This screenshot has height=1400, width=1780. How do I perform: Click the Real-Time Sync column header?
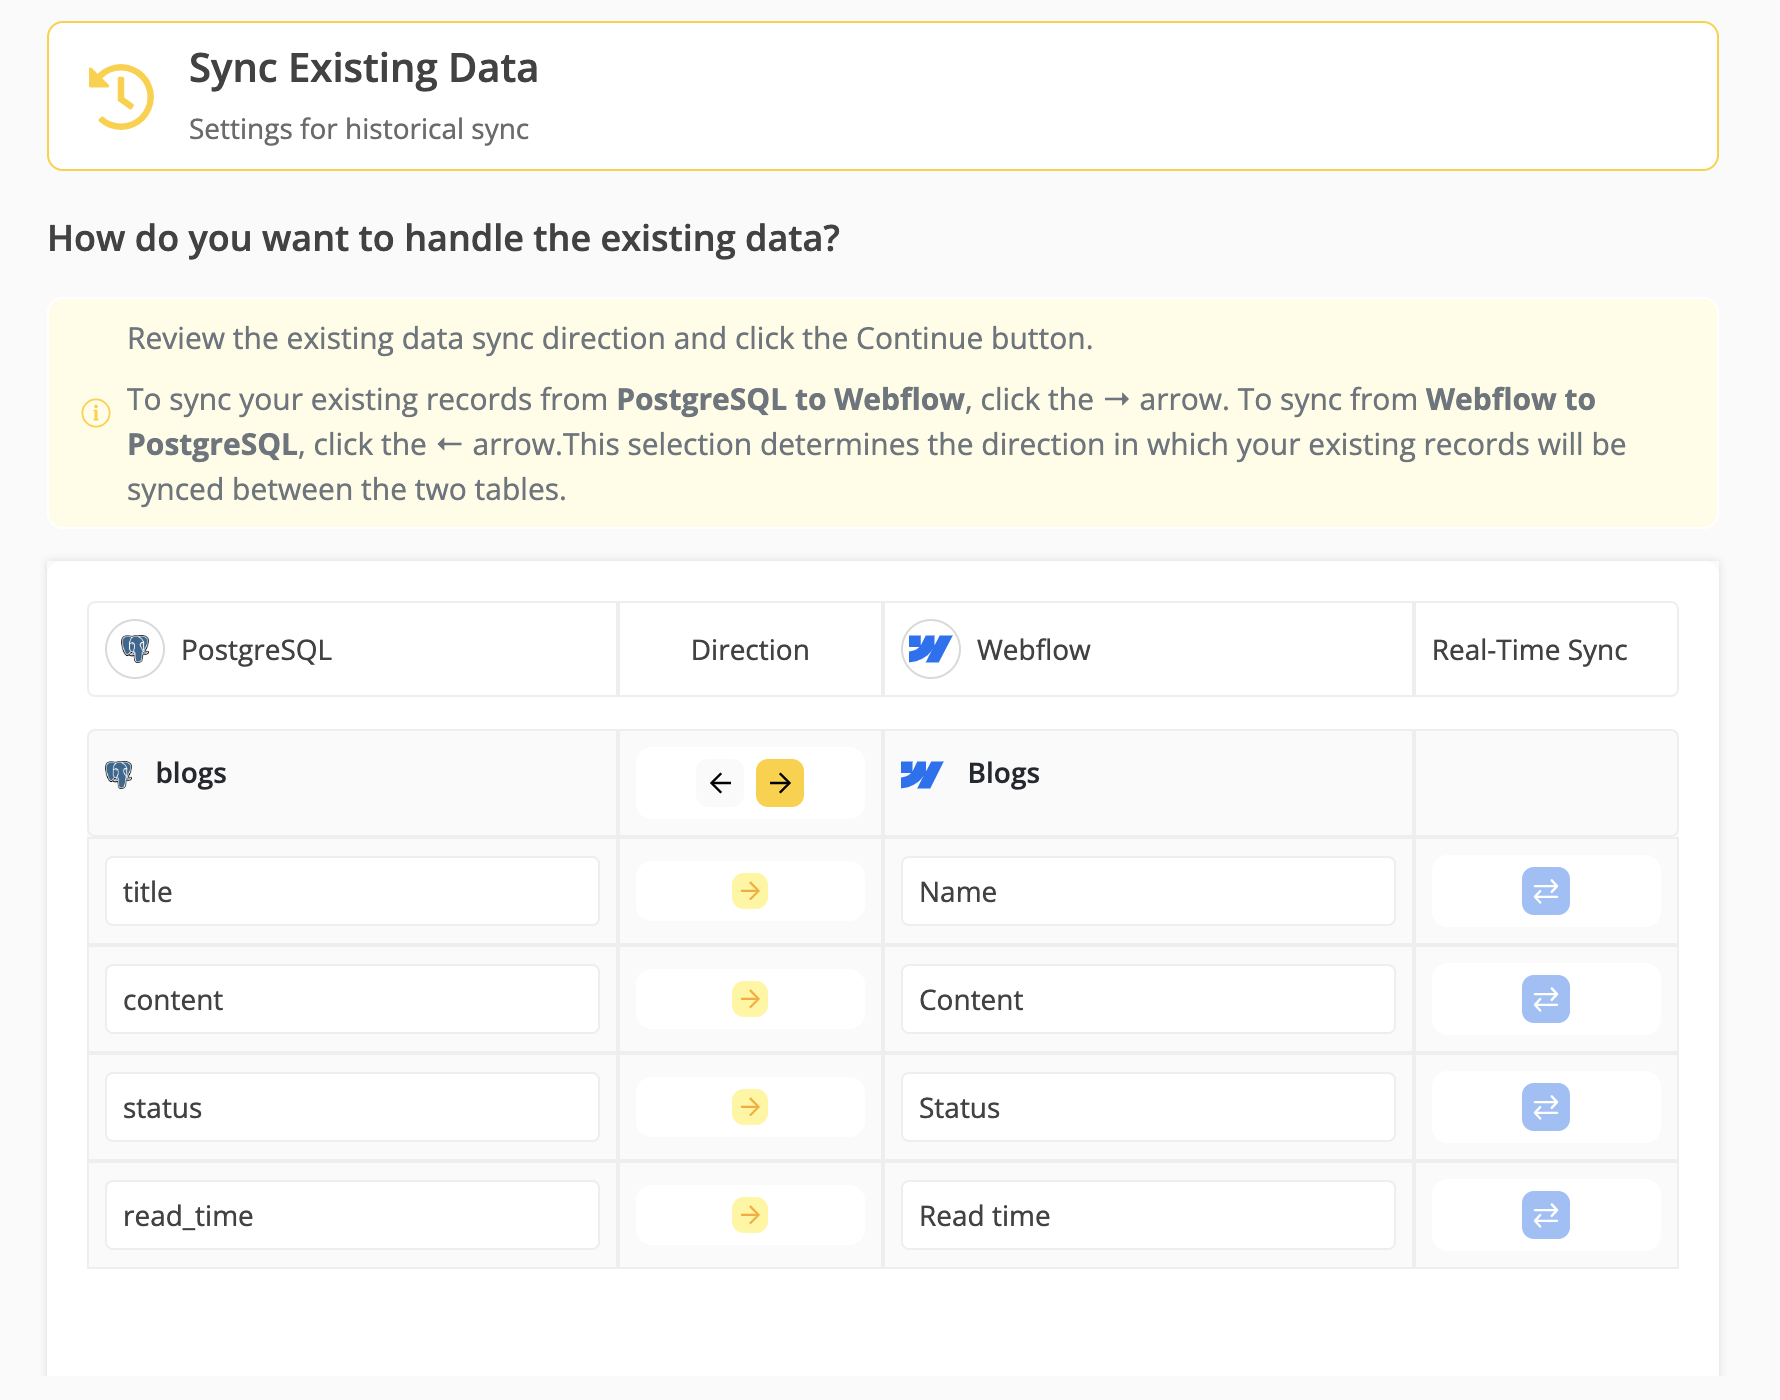pyautogui.click(x=1530, y=650)
